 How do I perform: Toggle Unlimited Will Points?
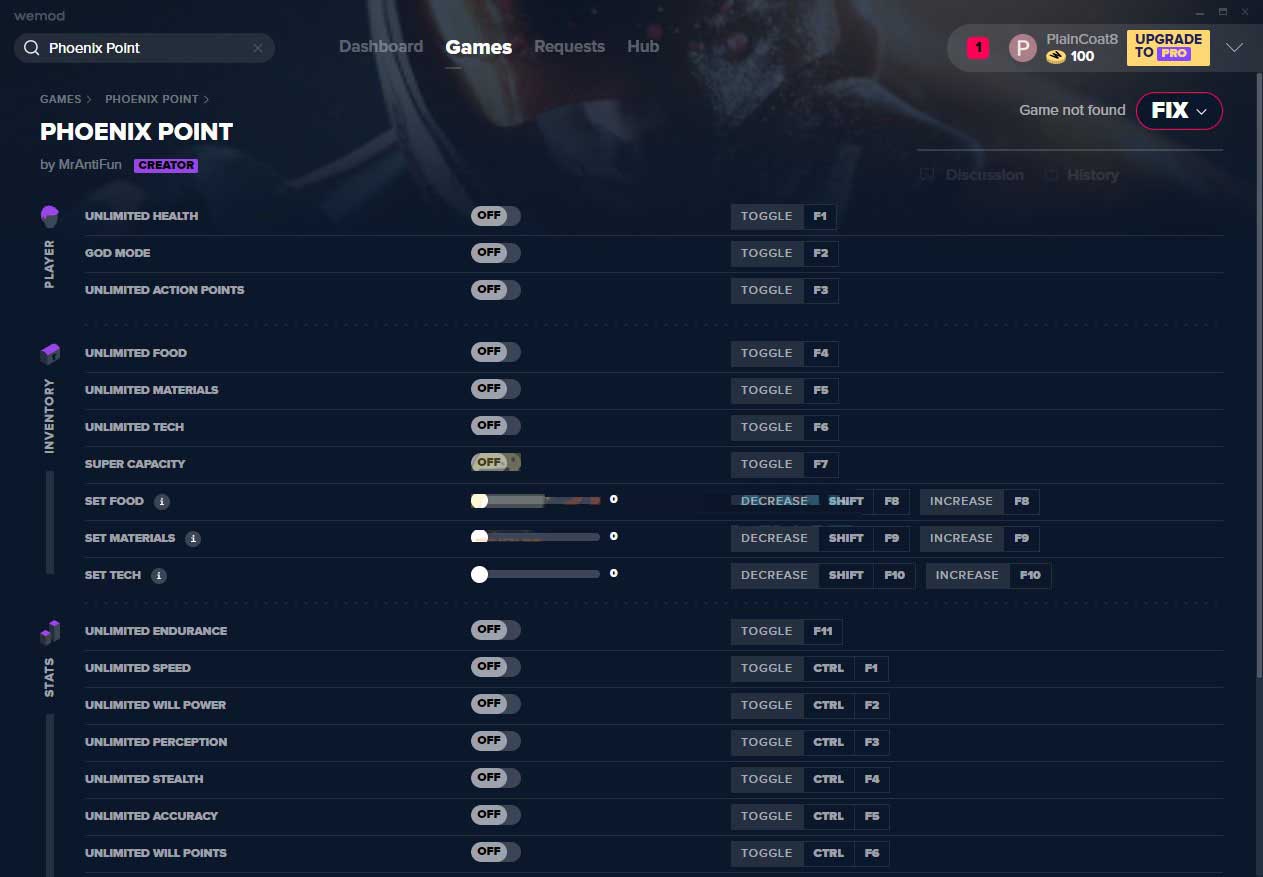(x=495, y=852)
